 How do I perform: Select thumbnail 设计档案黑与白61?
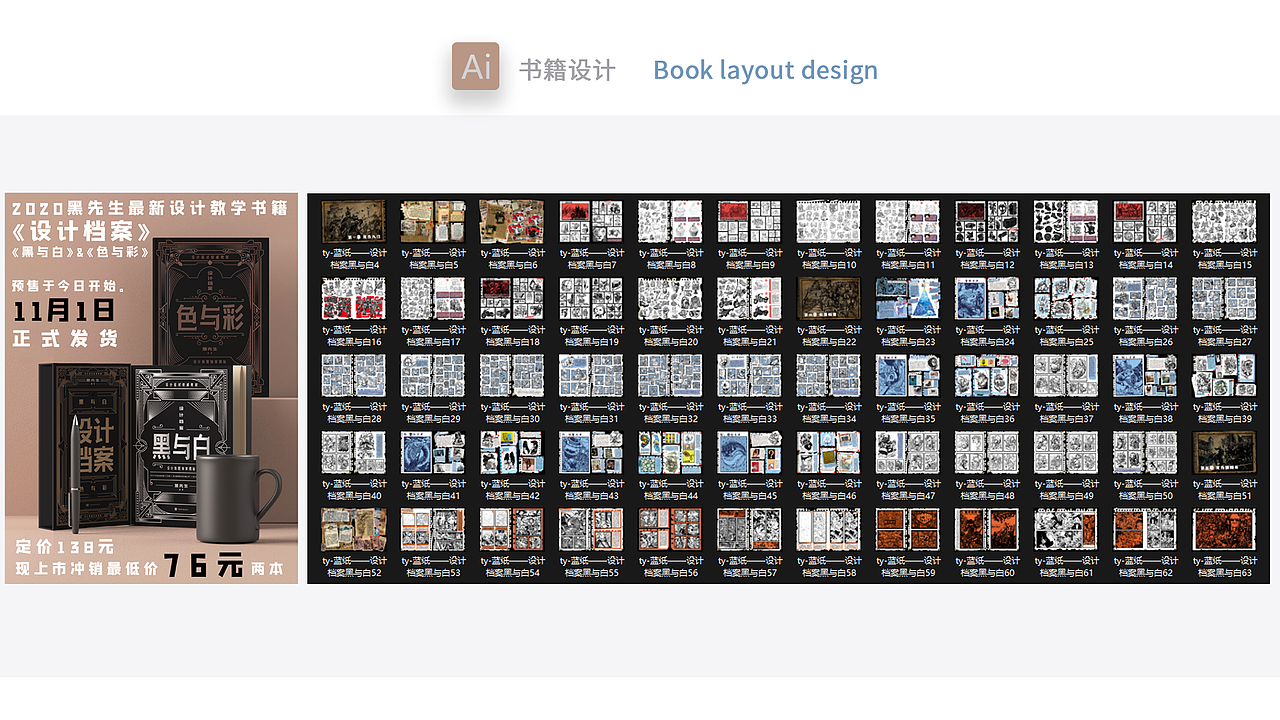[x=1066, y=529]
